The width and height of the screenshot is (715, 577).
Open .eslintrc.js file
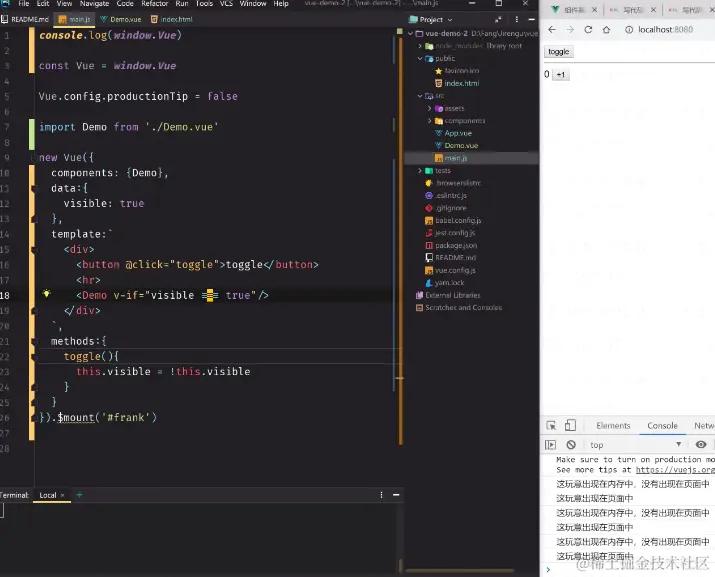click(x=446, y=196)
